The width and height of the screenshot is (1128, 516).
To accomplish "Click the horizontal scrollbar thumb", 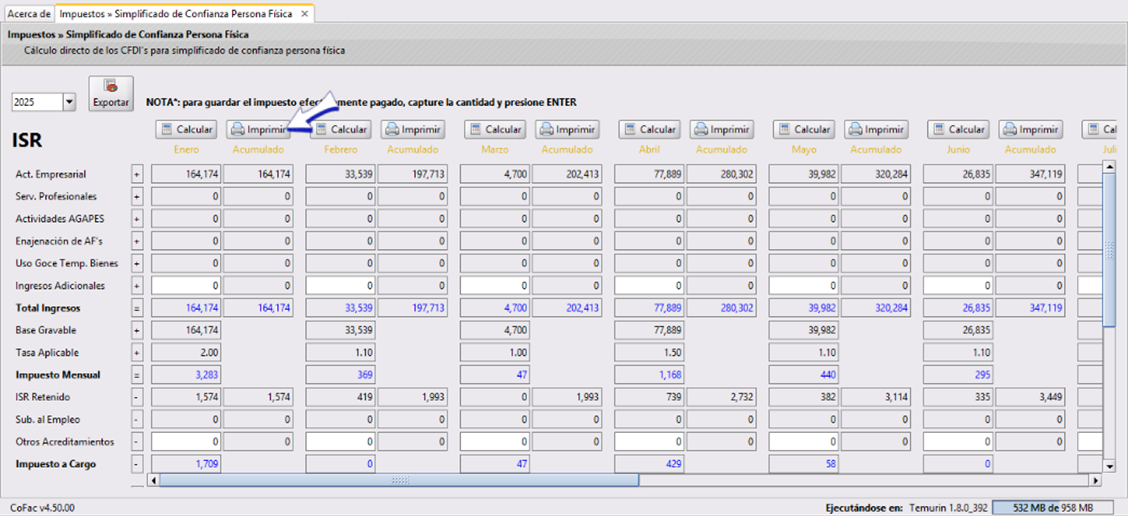I will click(x=399, y=480).
